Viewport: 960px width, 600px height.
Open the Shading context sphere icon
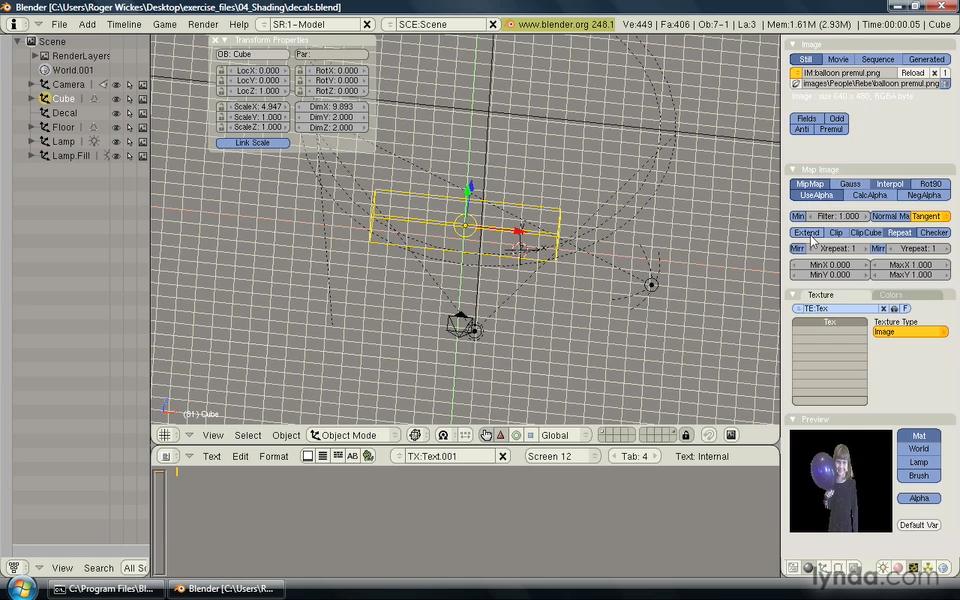(x=808, y=568)
